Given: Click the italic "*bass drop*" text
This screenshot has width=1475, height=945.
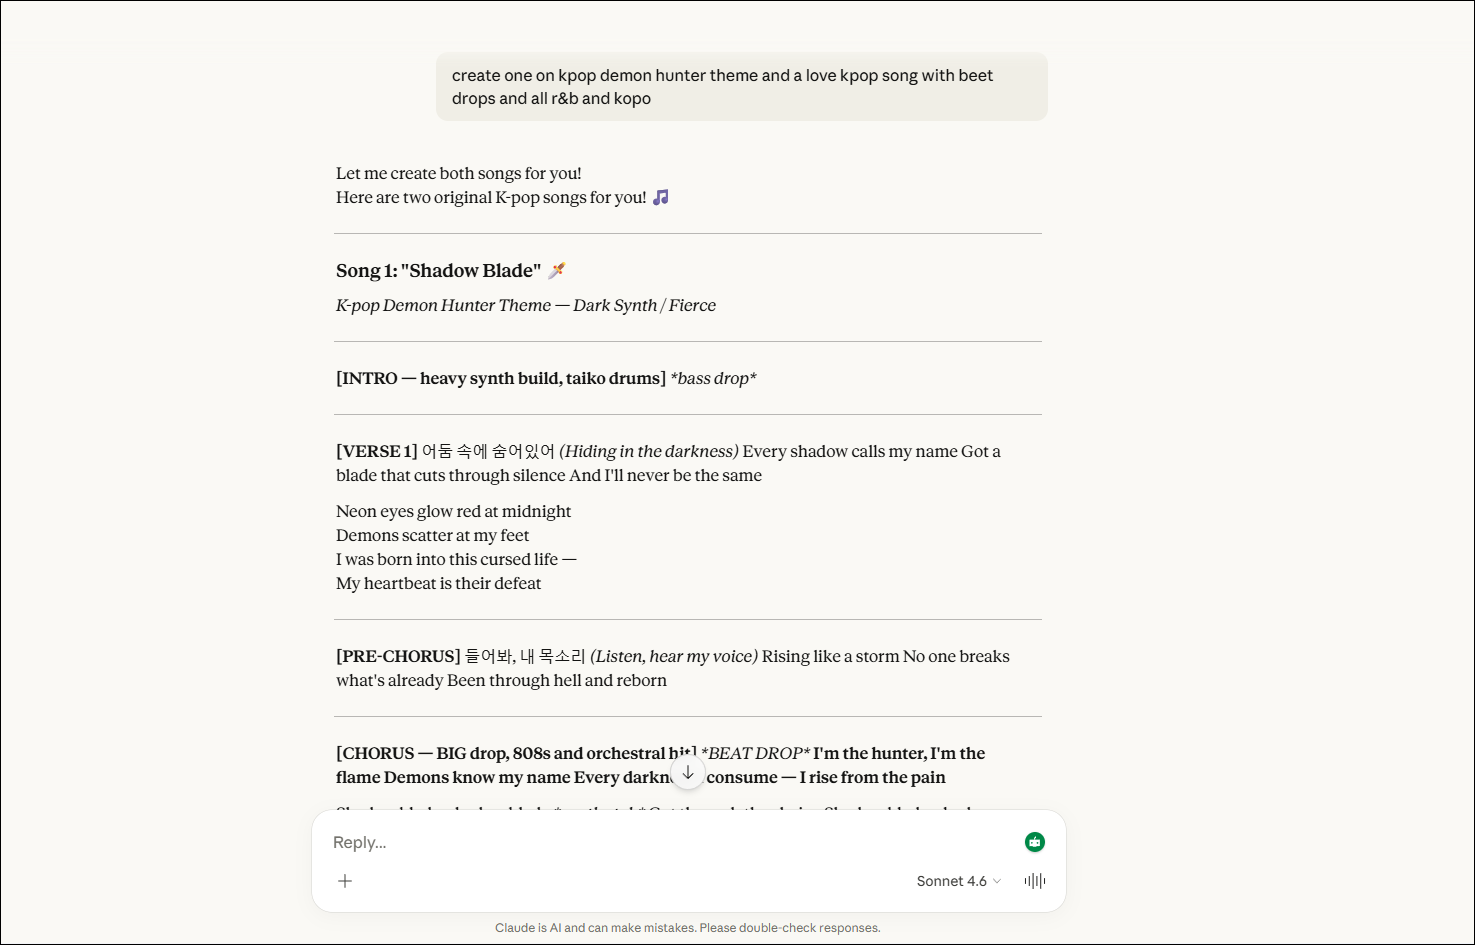Looking at the screenshot, I should (713, 379).
